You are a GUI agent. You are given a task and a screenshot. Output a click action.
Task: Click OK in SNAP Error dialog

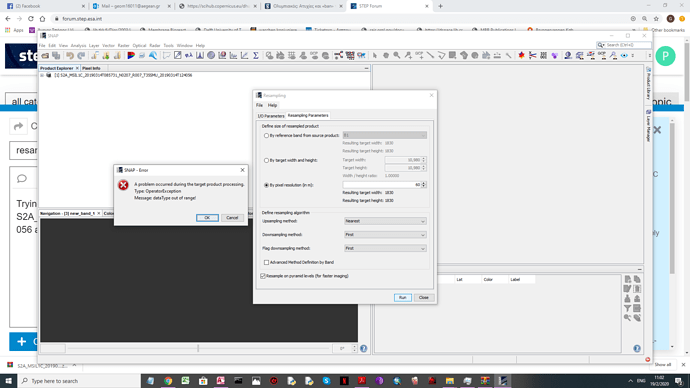[x=207, y=218]
